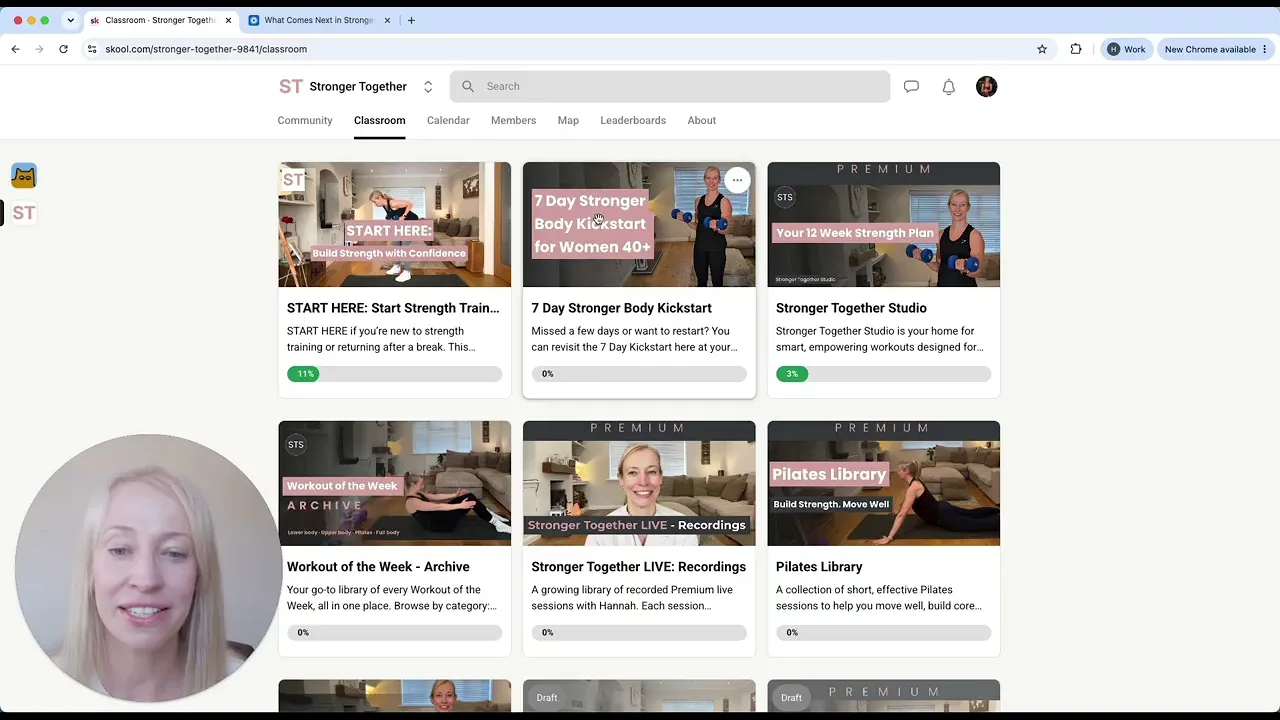Open the START HERE course thumbnail

(x=395, y=224)
